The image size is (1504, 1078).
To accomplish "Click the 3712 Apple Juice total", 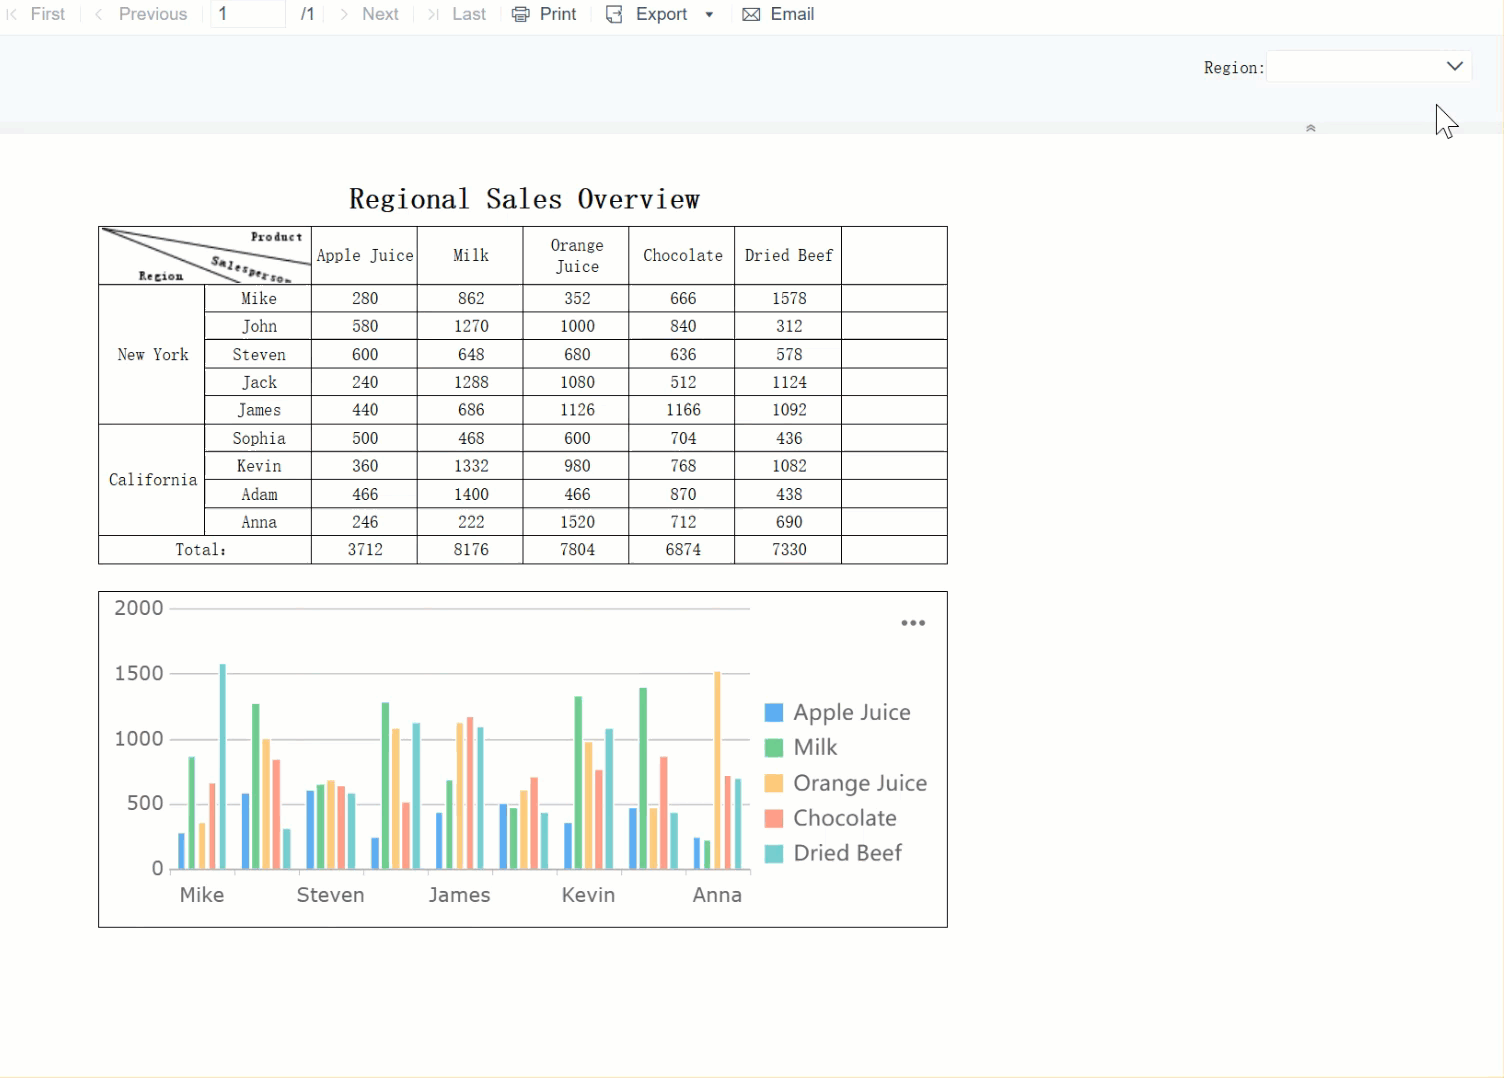I will tap(365, 550).
